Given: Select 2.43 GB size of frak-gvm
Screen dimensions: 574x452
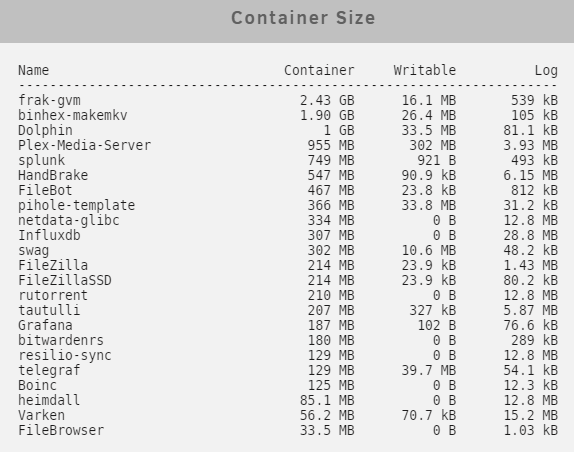Looking at the screenshot, I should pyautogui.click(x=327, y=100).
